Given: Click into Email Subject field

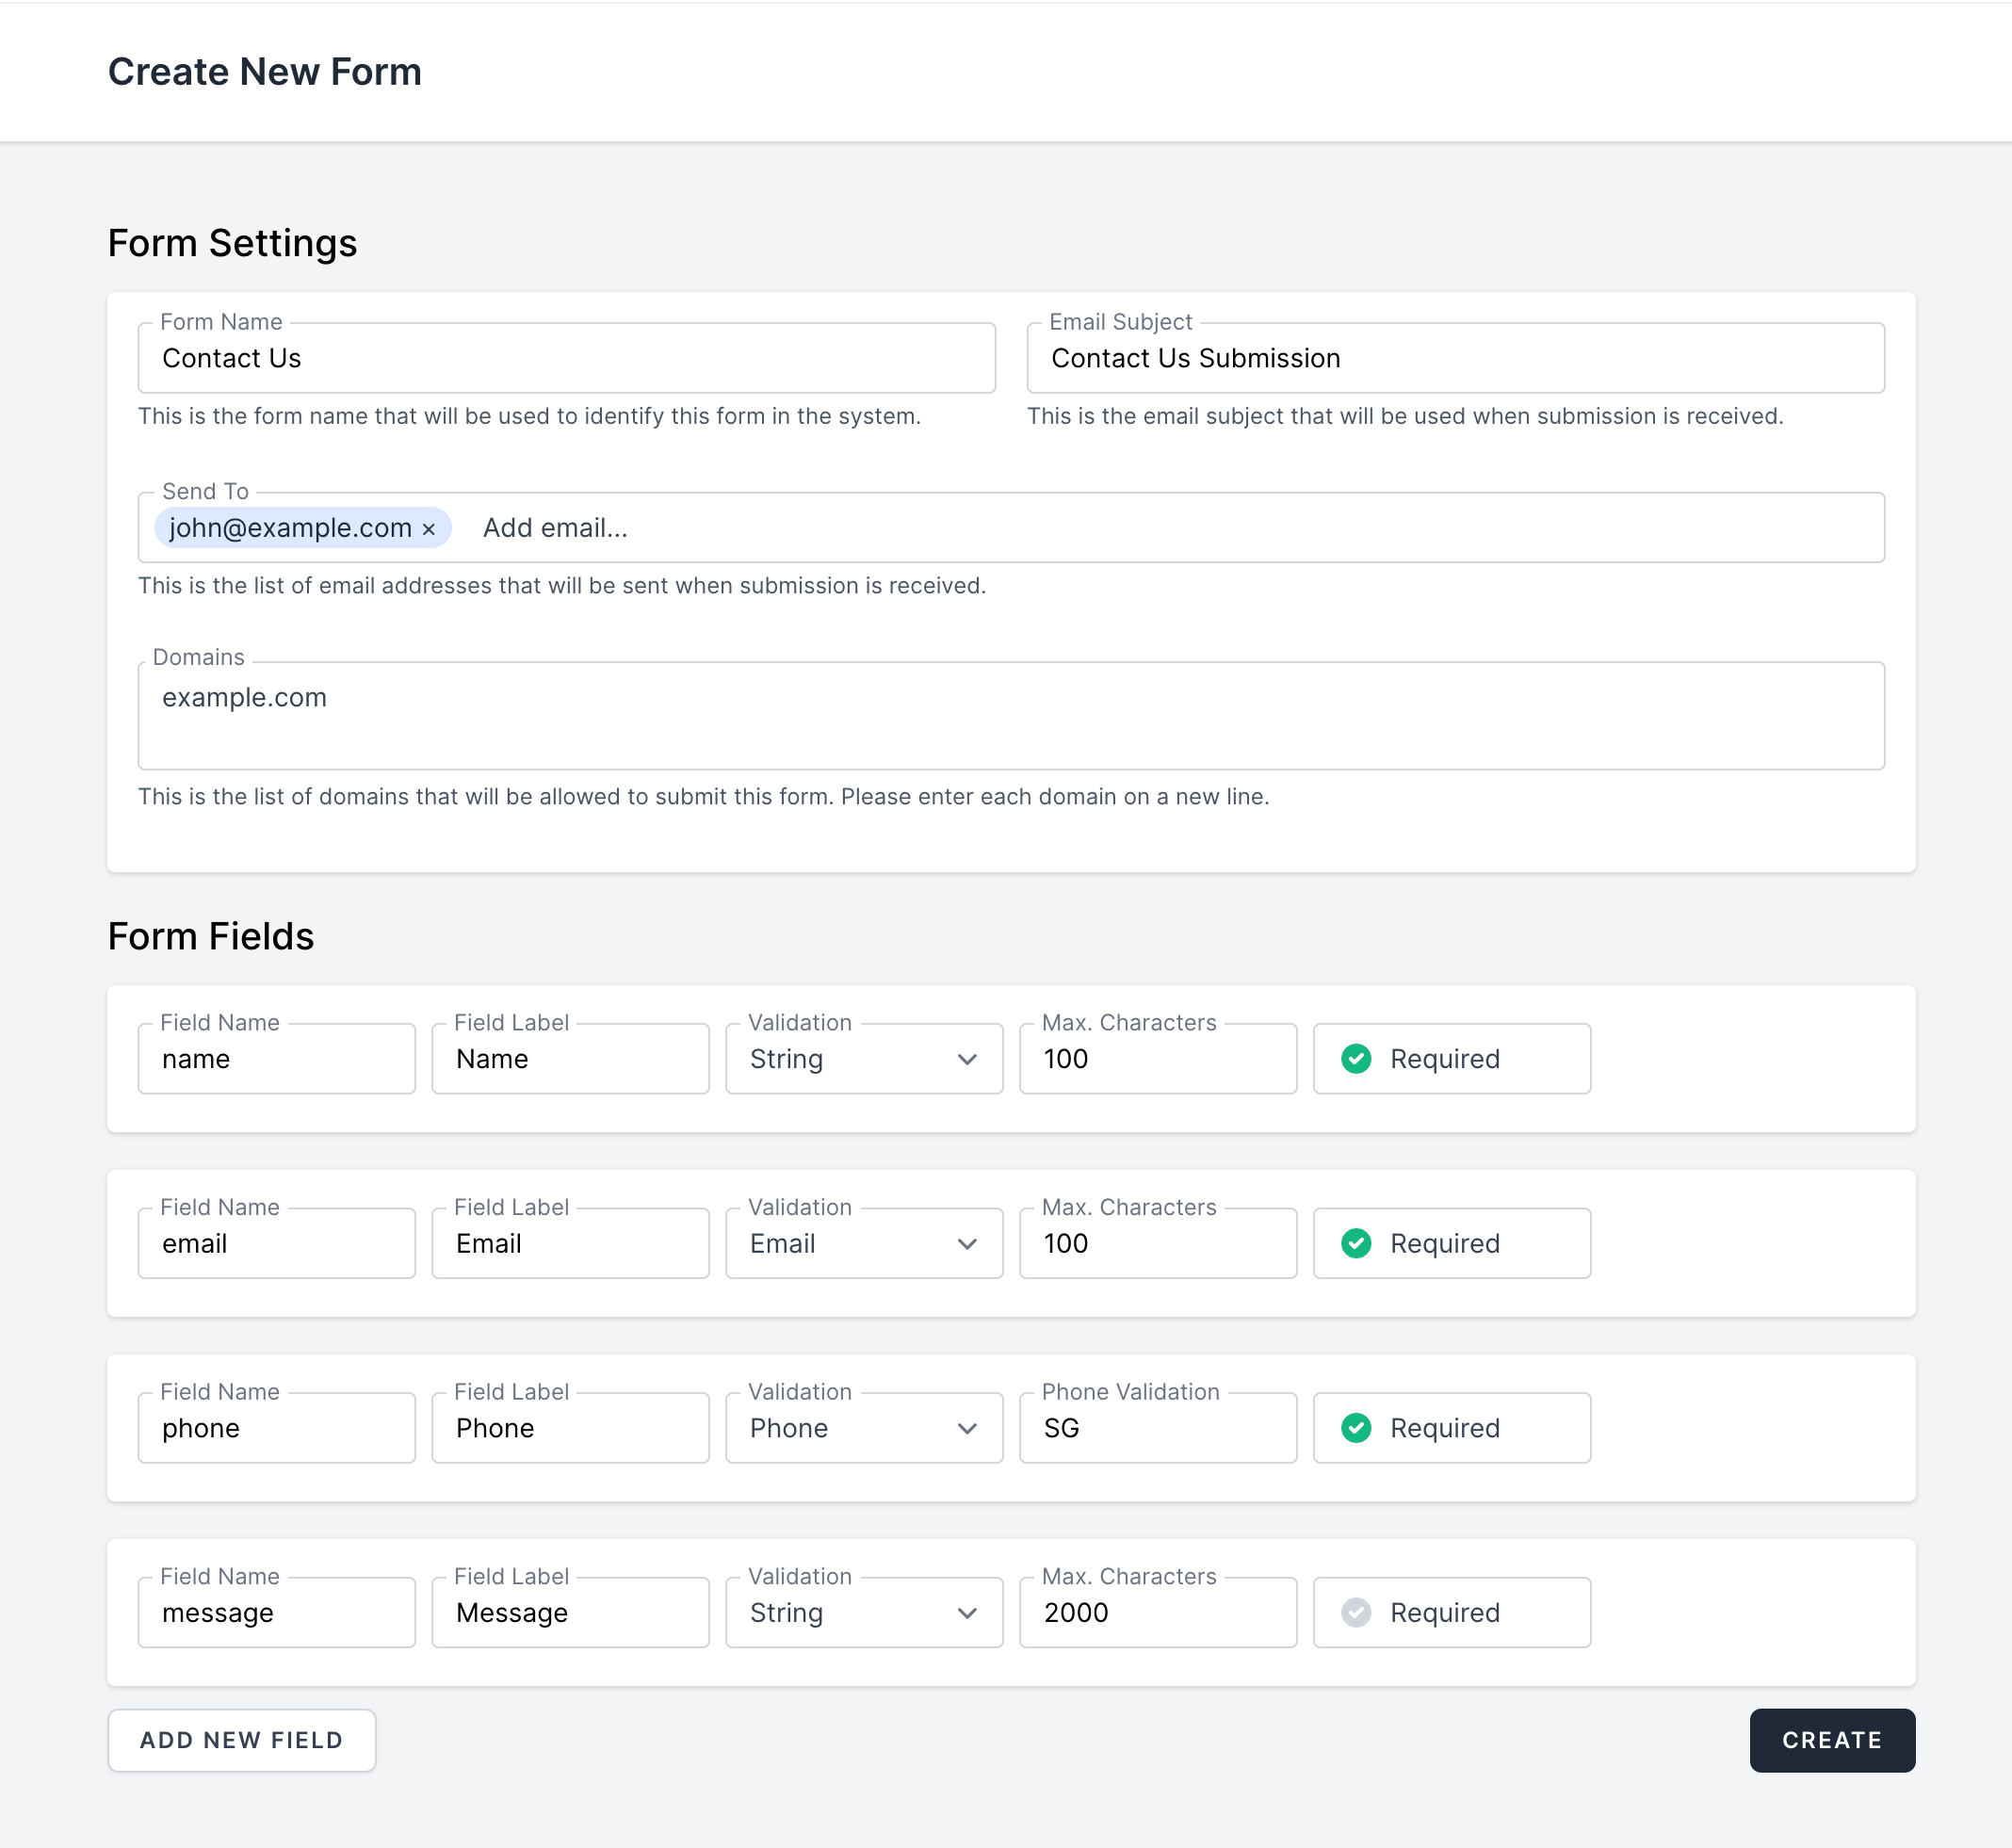Looking at the screenshot, I should 1455,358.
